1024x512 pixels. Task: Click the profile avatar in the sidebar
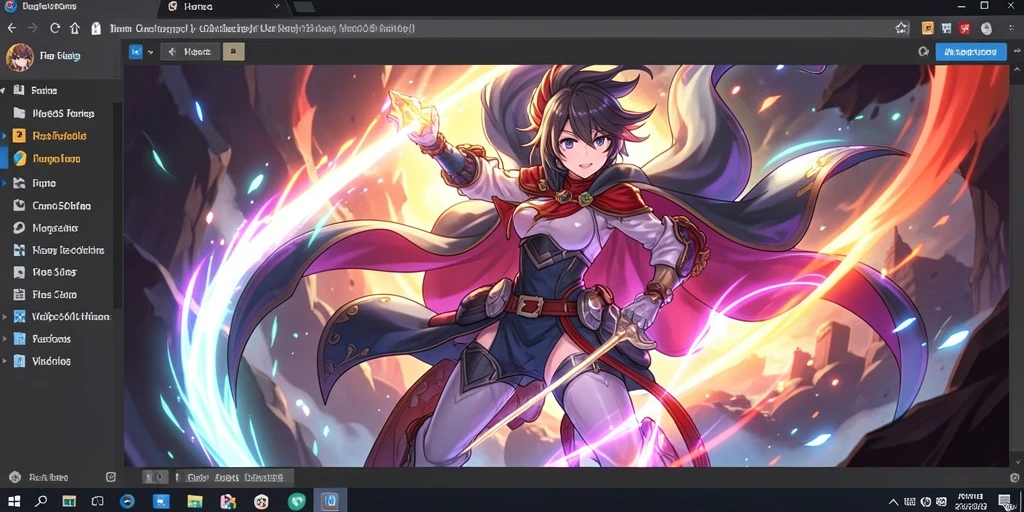pyautogui.click(x=19, y=57)
